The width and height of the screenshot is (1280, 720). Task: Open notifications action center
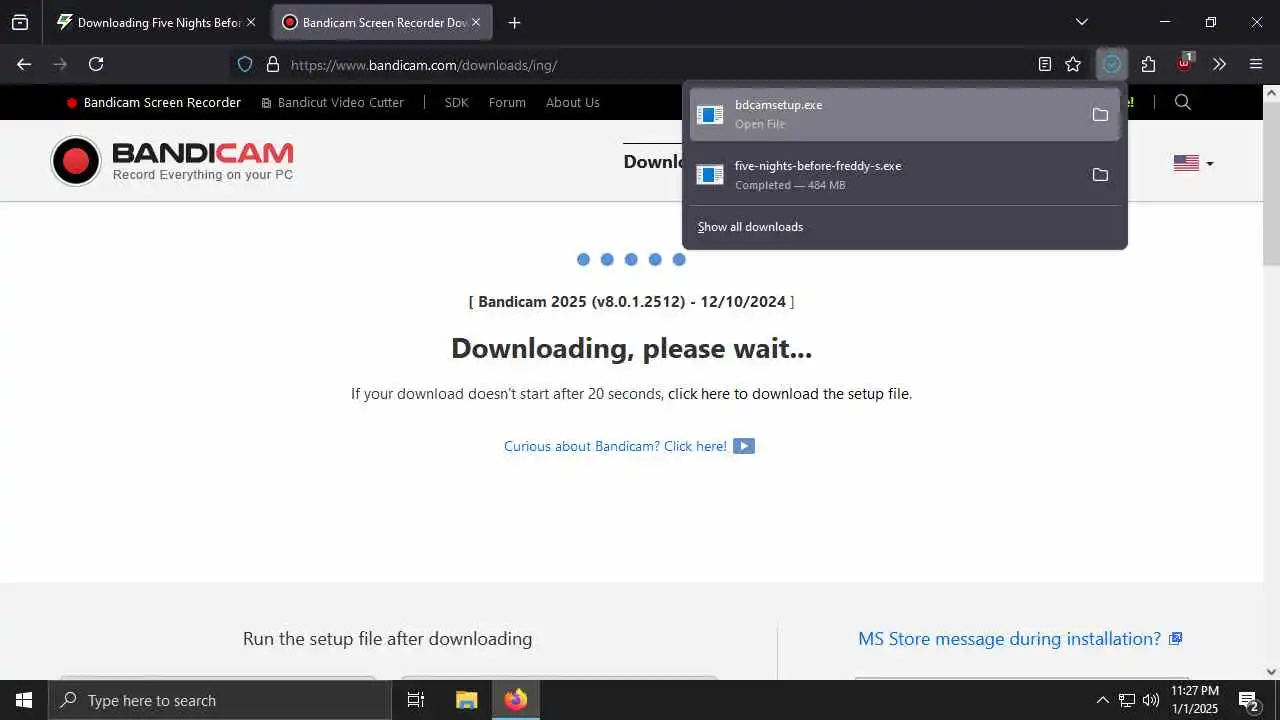[1248, 700]
